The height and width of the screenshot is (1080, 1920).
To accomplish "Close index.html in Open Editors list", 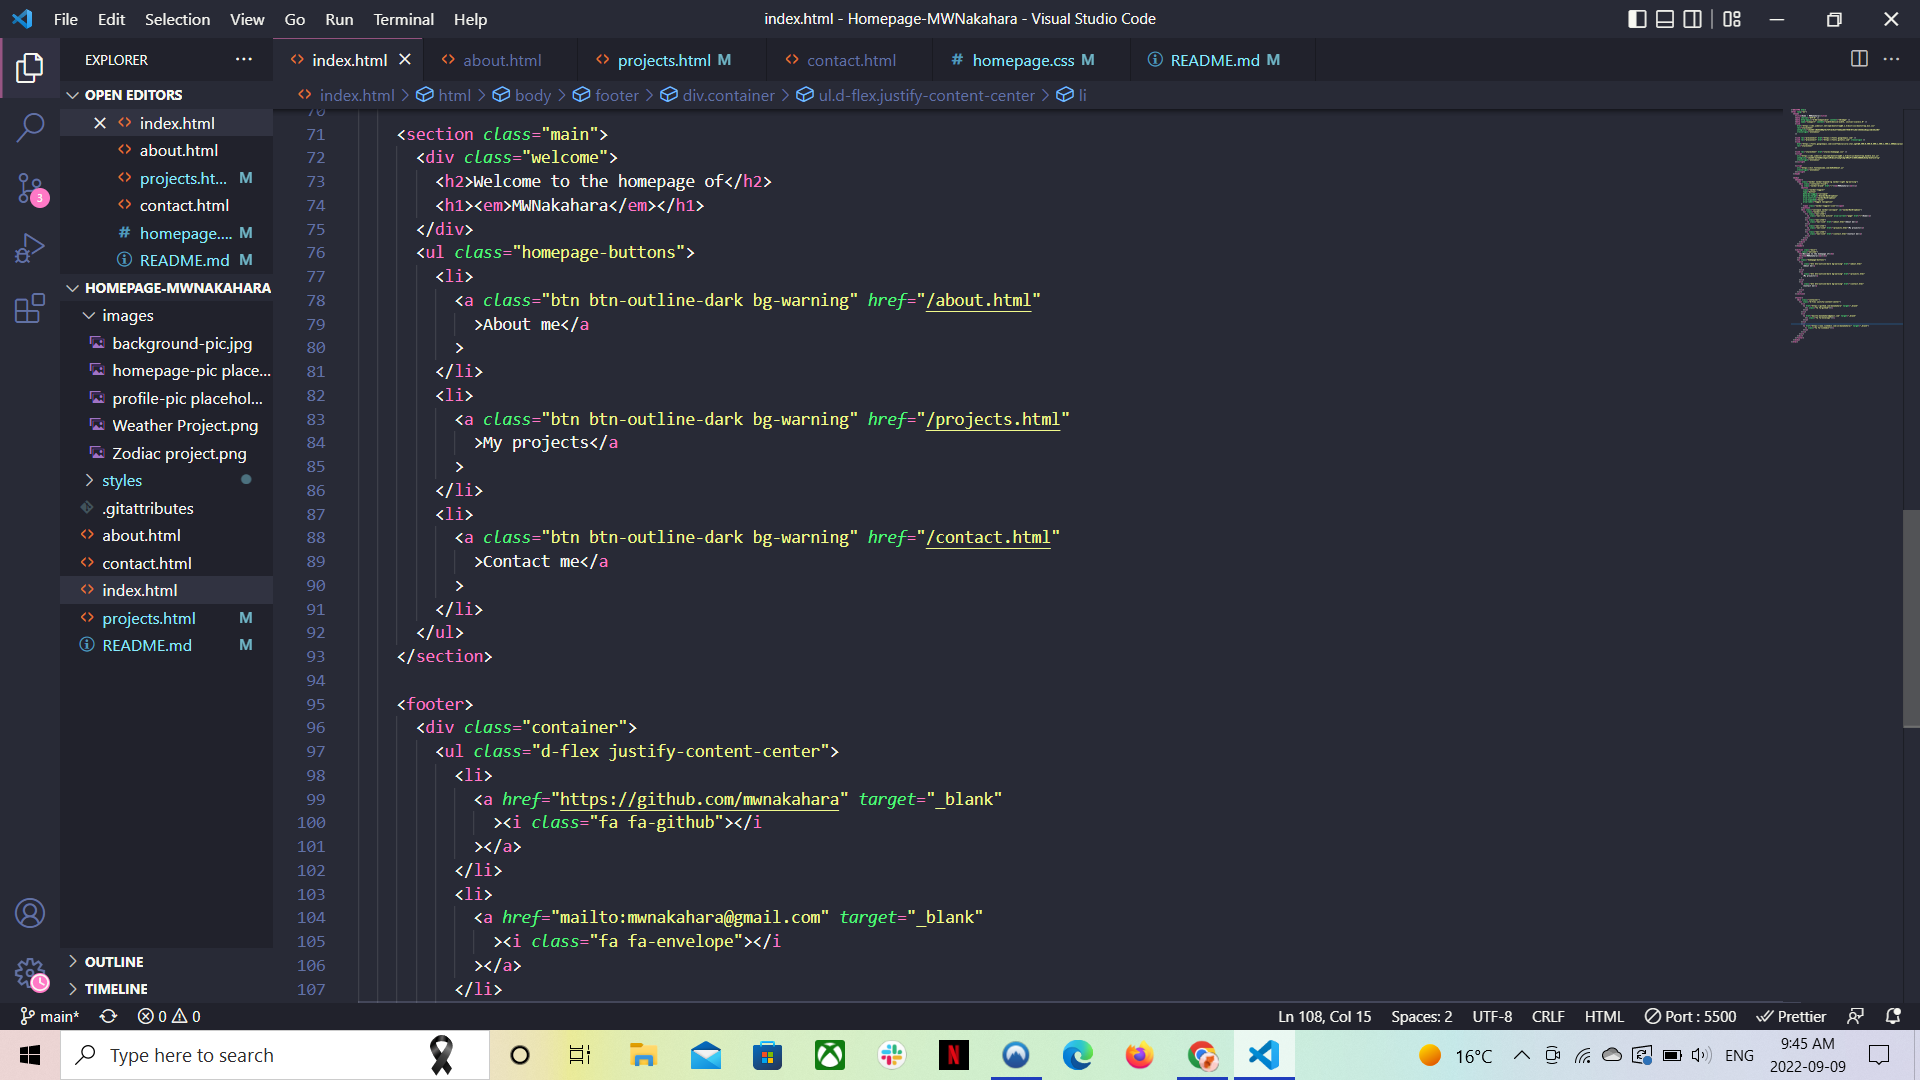I will click(x=100, y=123).
